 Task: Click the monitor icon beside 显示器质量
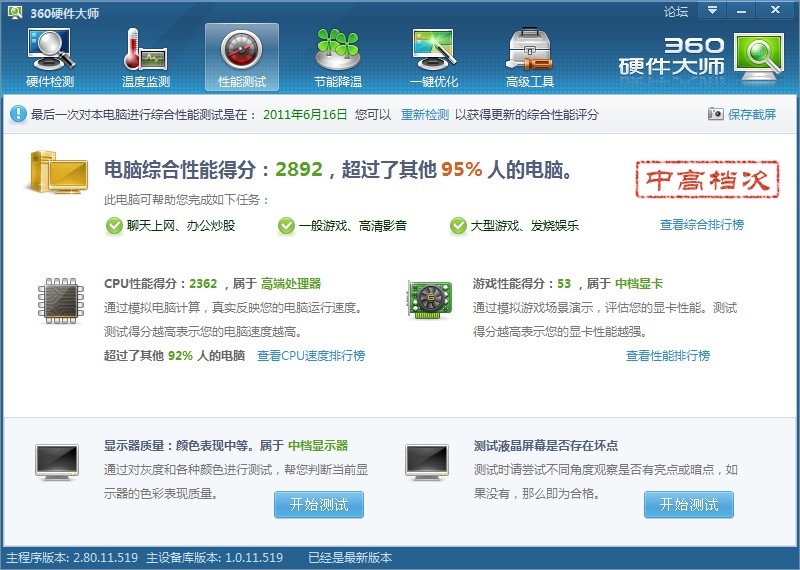pos(57,462)
